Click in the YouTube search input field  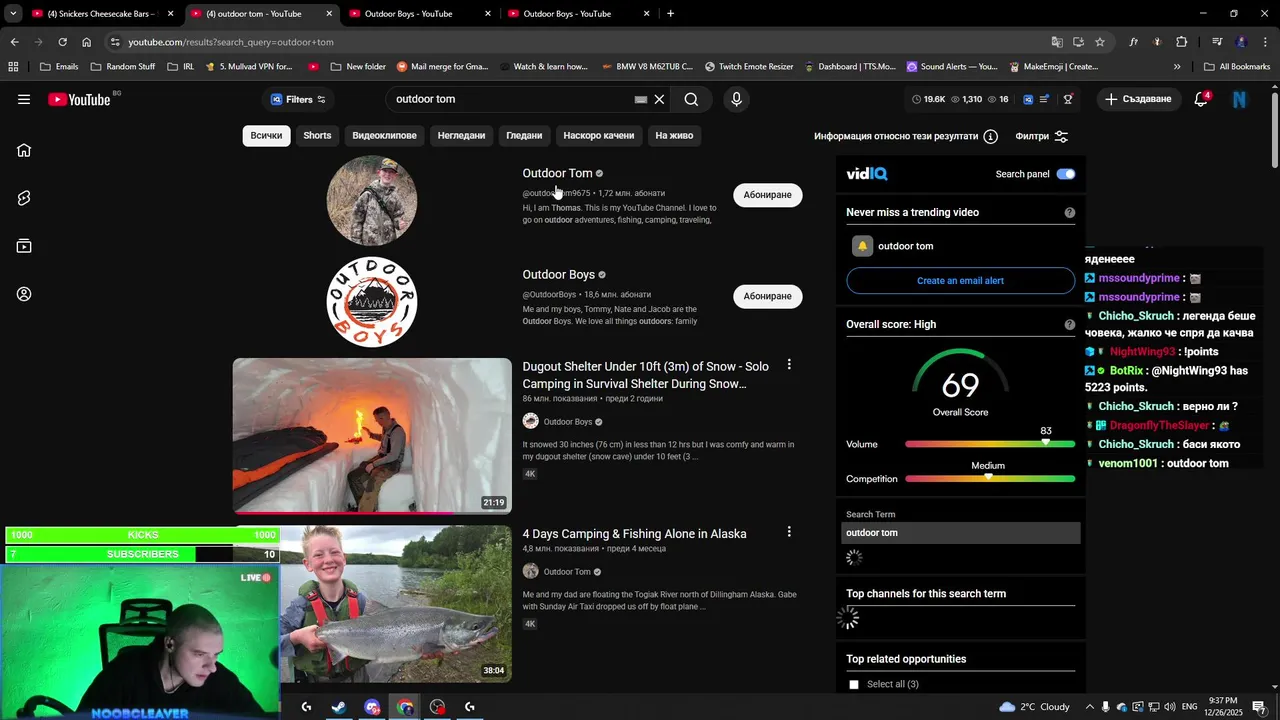tap(510, 99)
